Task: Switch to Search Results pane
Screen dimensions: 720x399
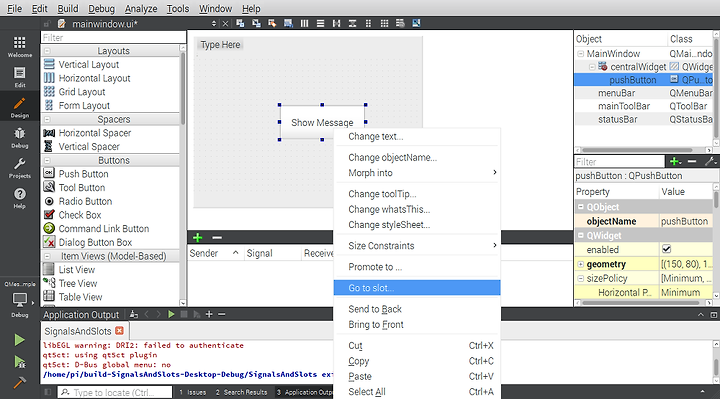Action: tap(242, 392)
